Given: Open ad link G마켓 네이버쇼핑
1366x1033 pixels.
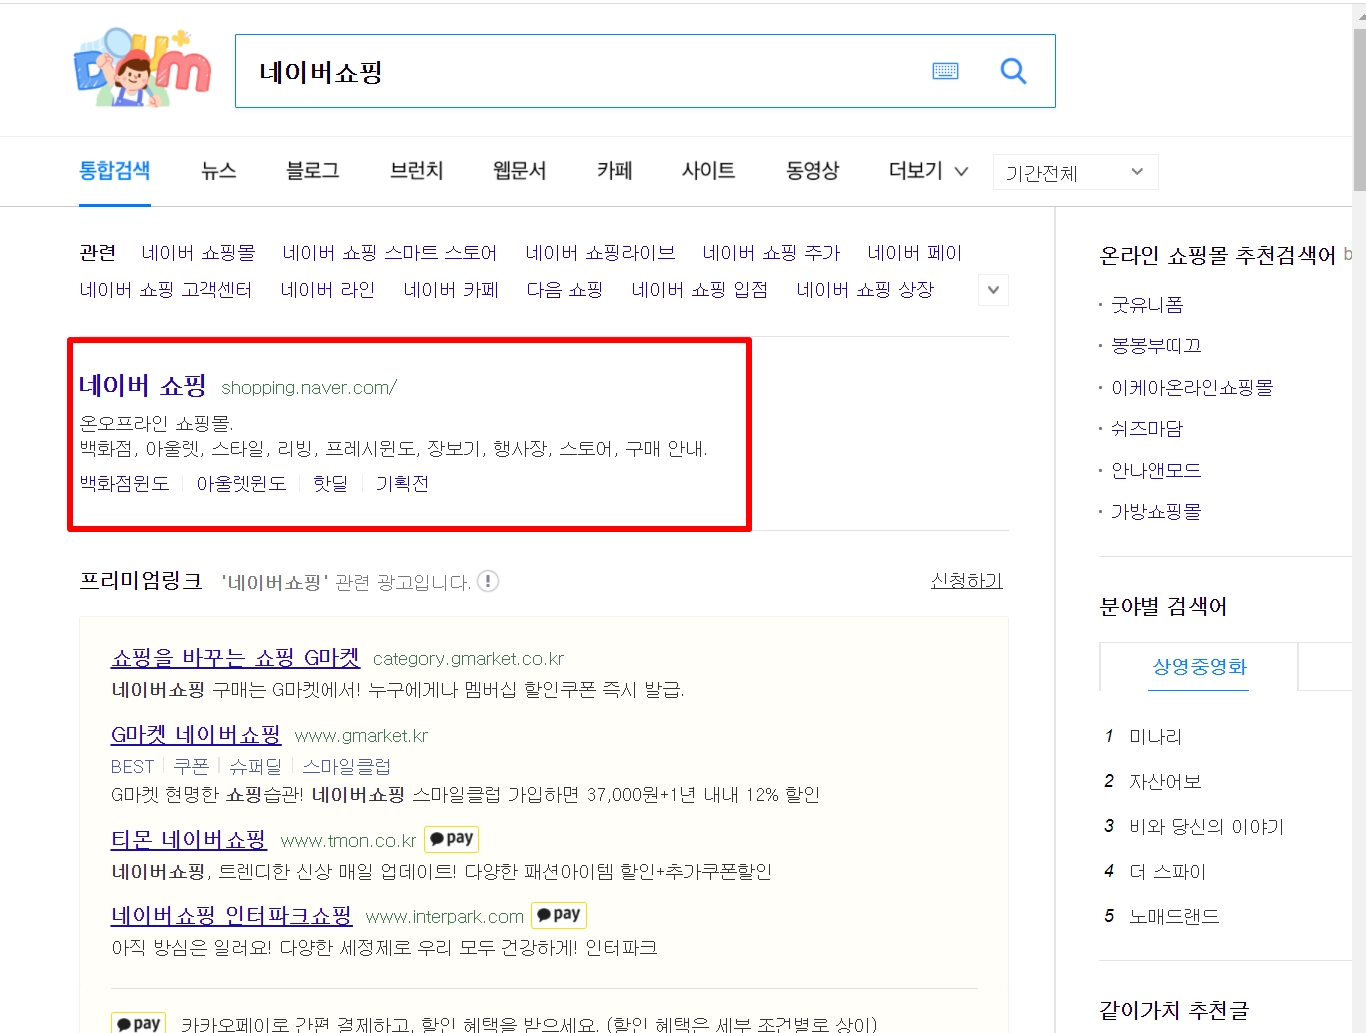Looking at the screenshot, I should coord(196,735).
